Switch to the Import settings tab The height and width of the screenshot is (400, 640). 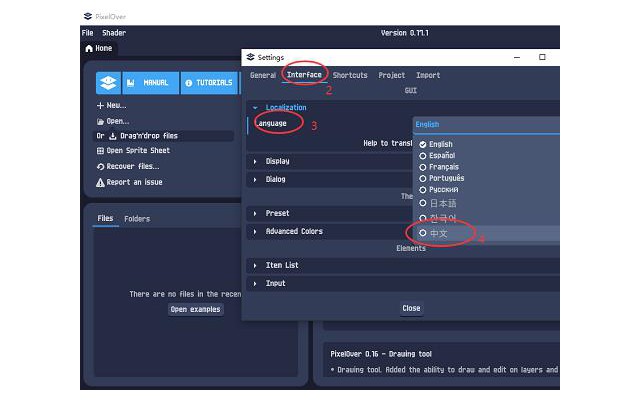click(x=428, y=76)
